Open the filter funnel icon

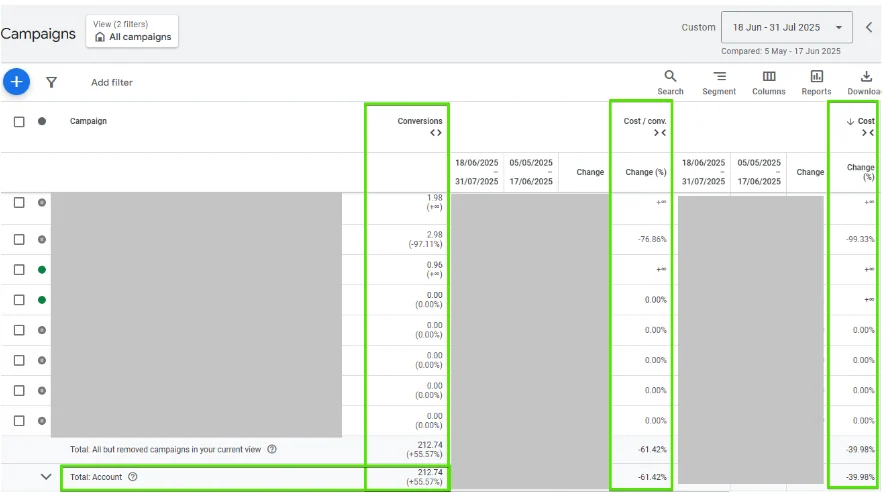(51, 83)
